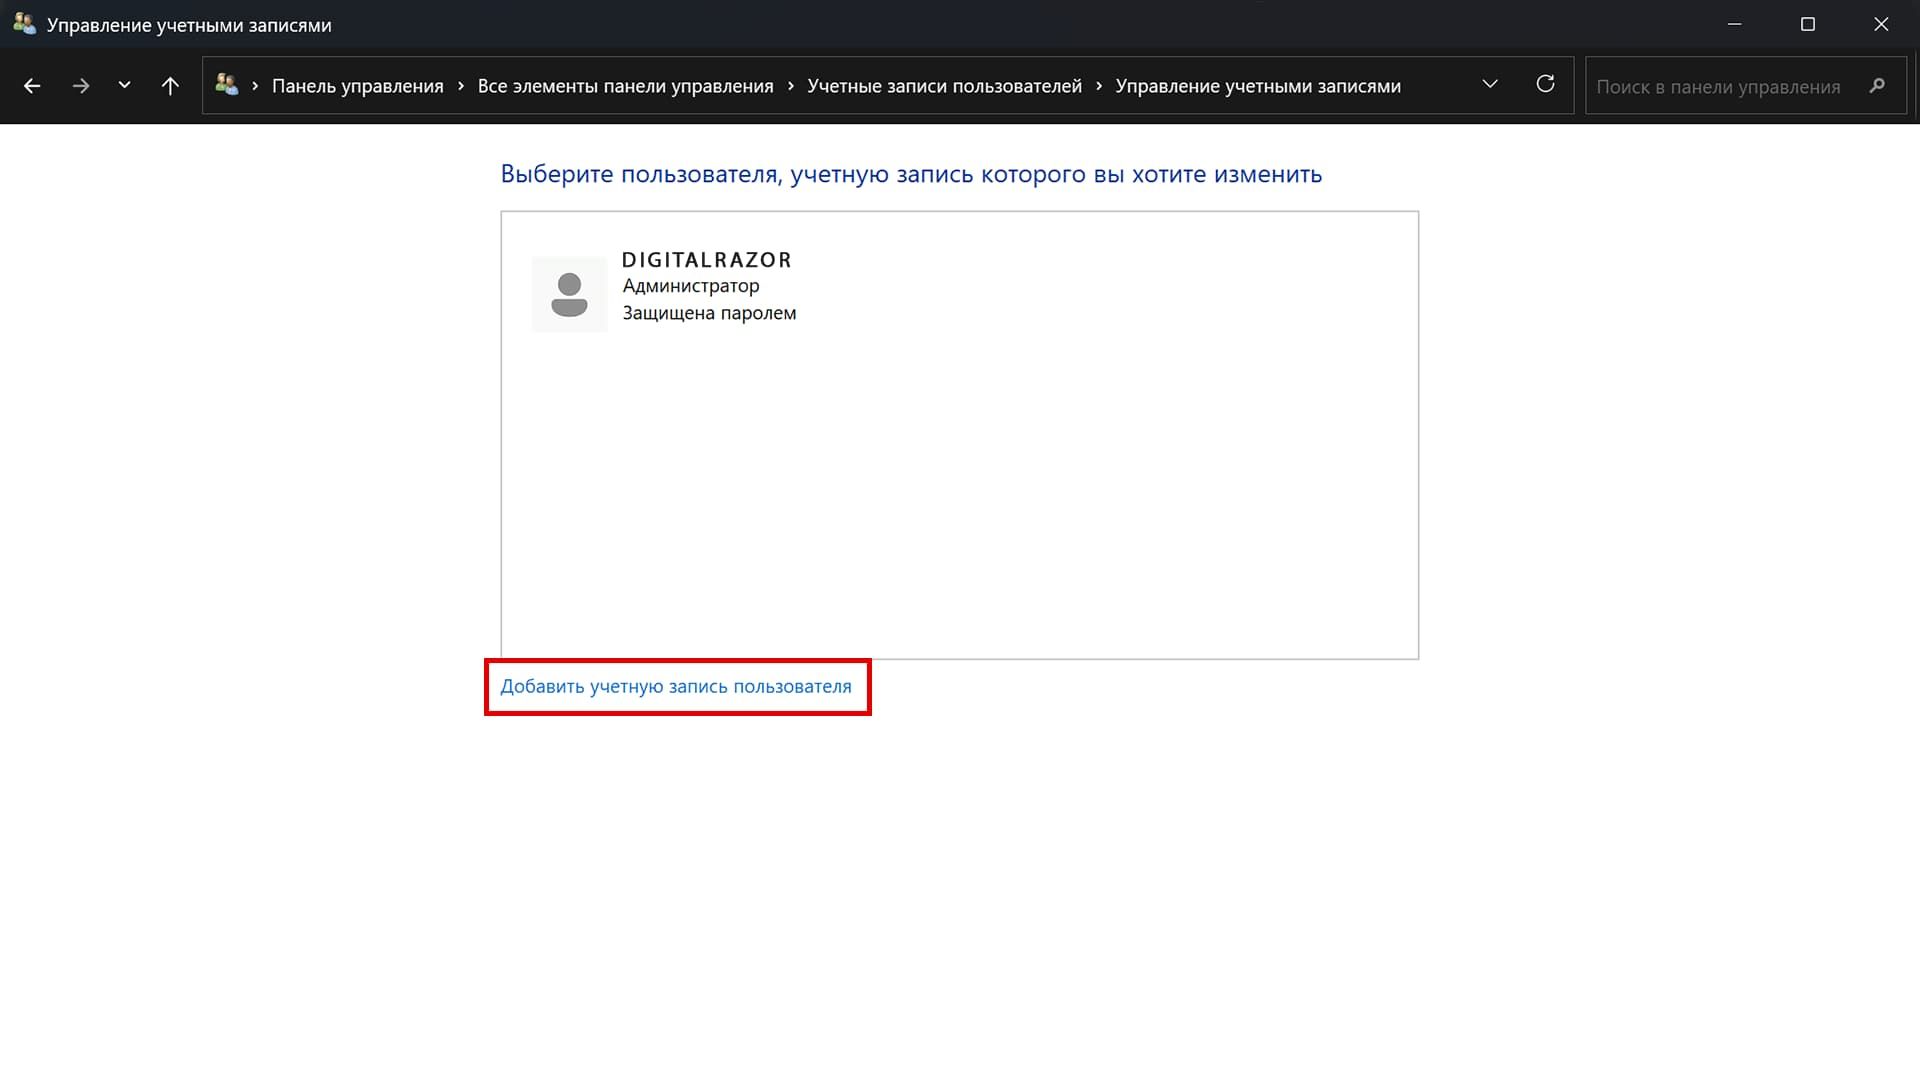Expand address bar history dropdown
Viewport: 1920px width, 1080px height.
tap(1490, 85)
